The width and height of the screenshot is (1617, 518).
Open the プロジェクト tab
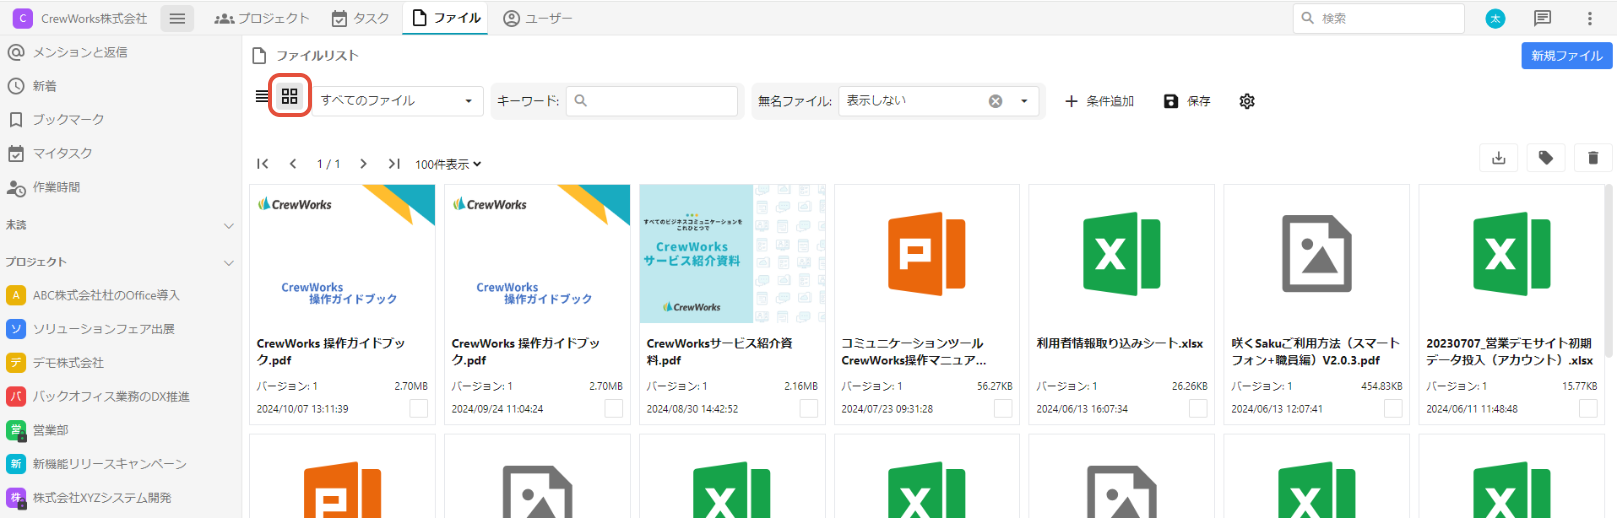pos(262,18)
